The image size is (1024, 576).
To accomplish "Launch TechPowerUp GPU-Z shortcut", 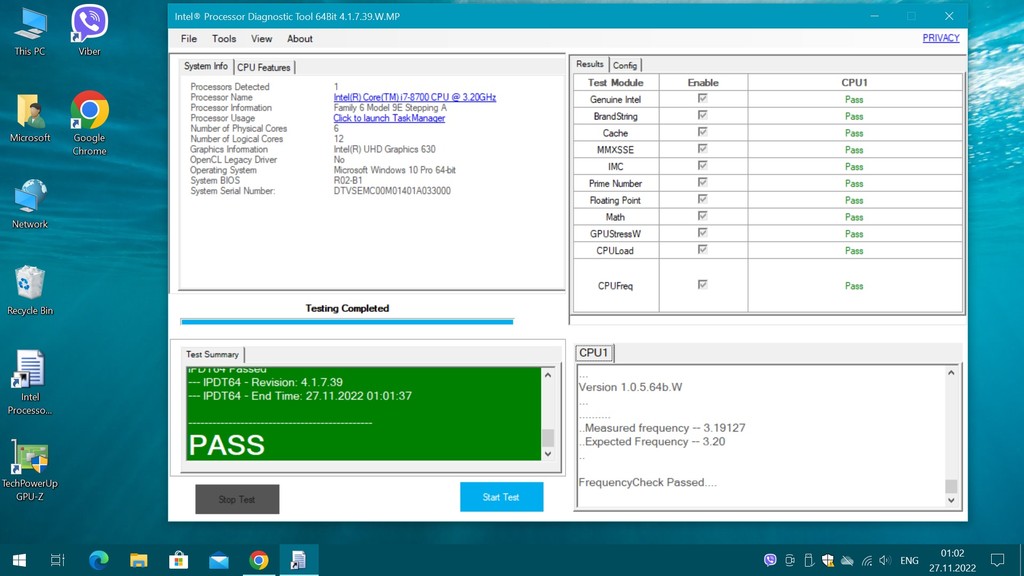I will (30, 470).
